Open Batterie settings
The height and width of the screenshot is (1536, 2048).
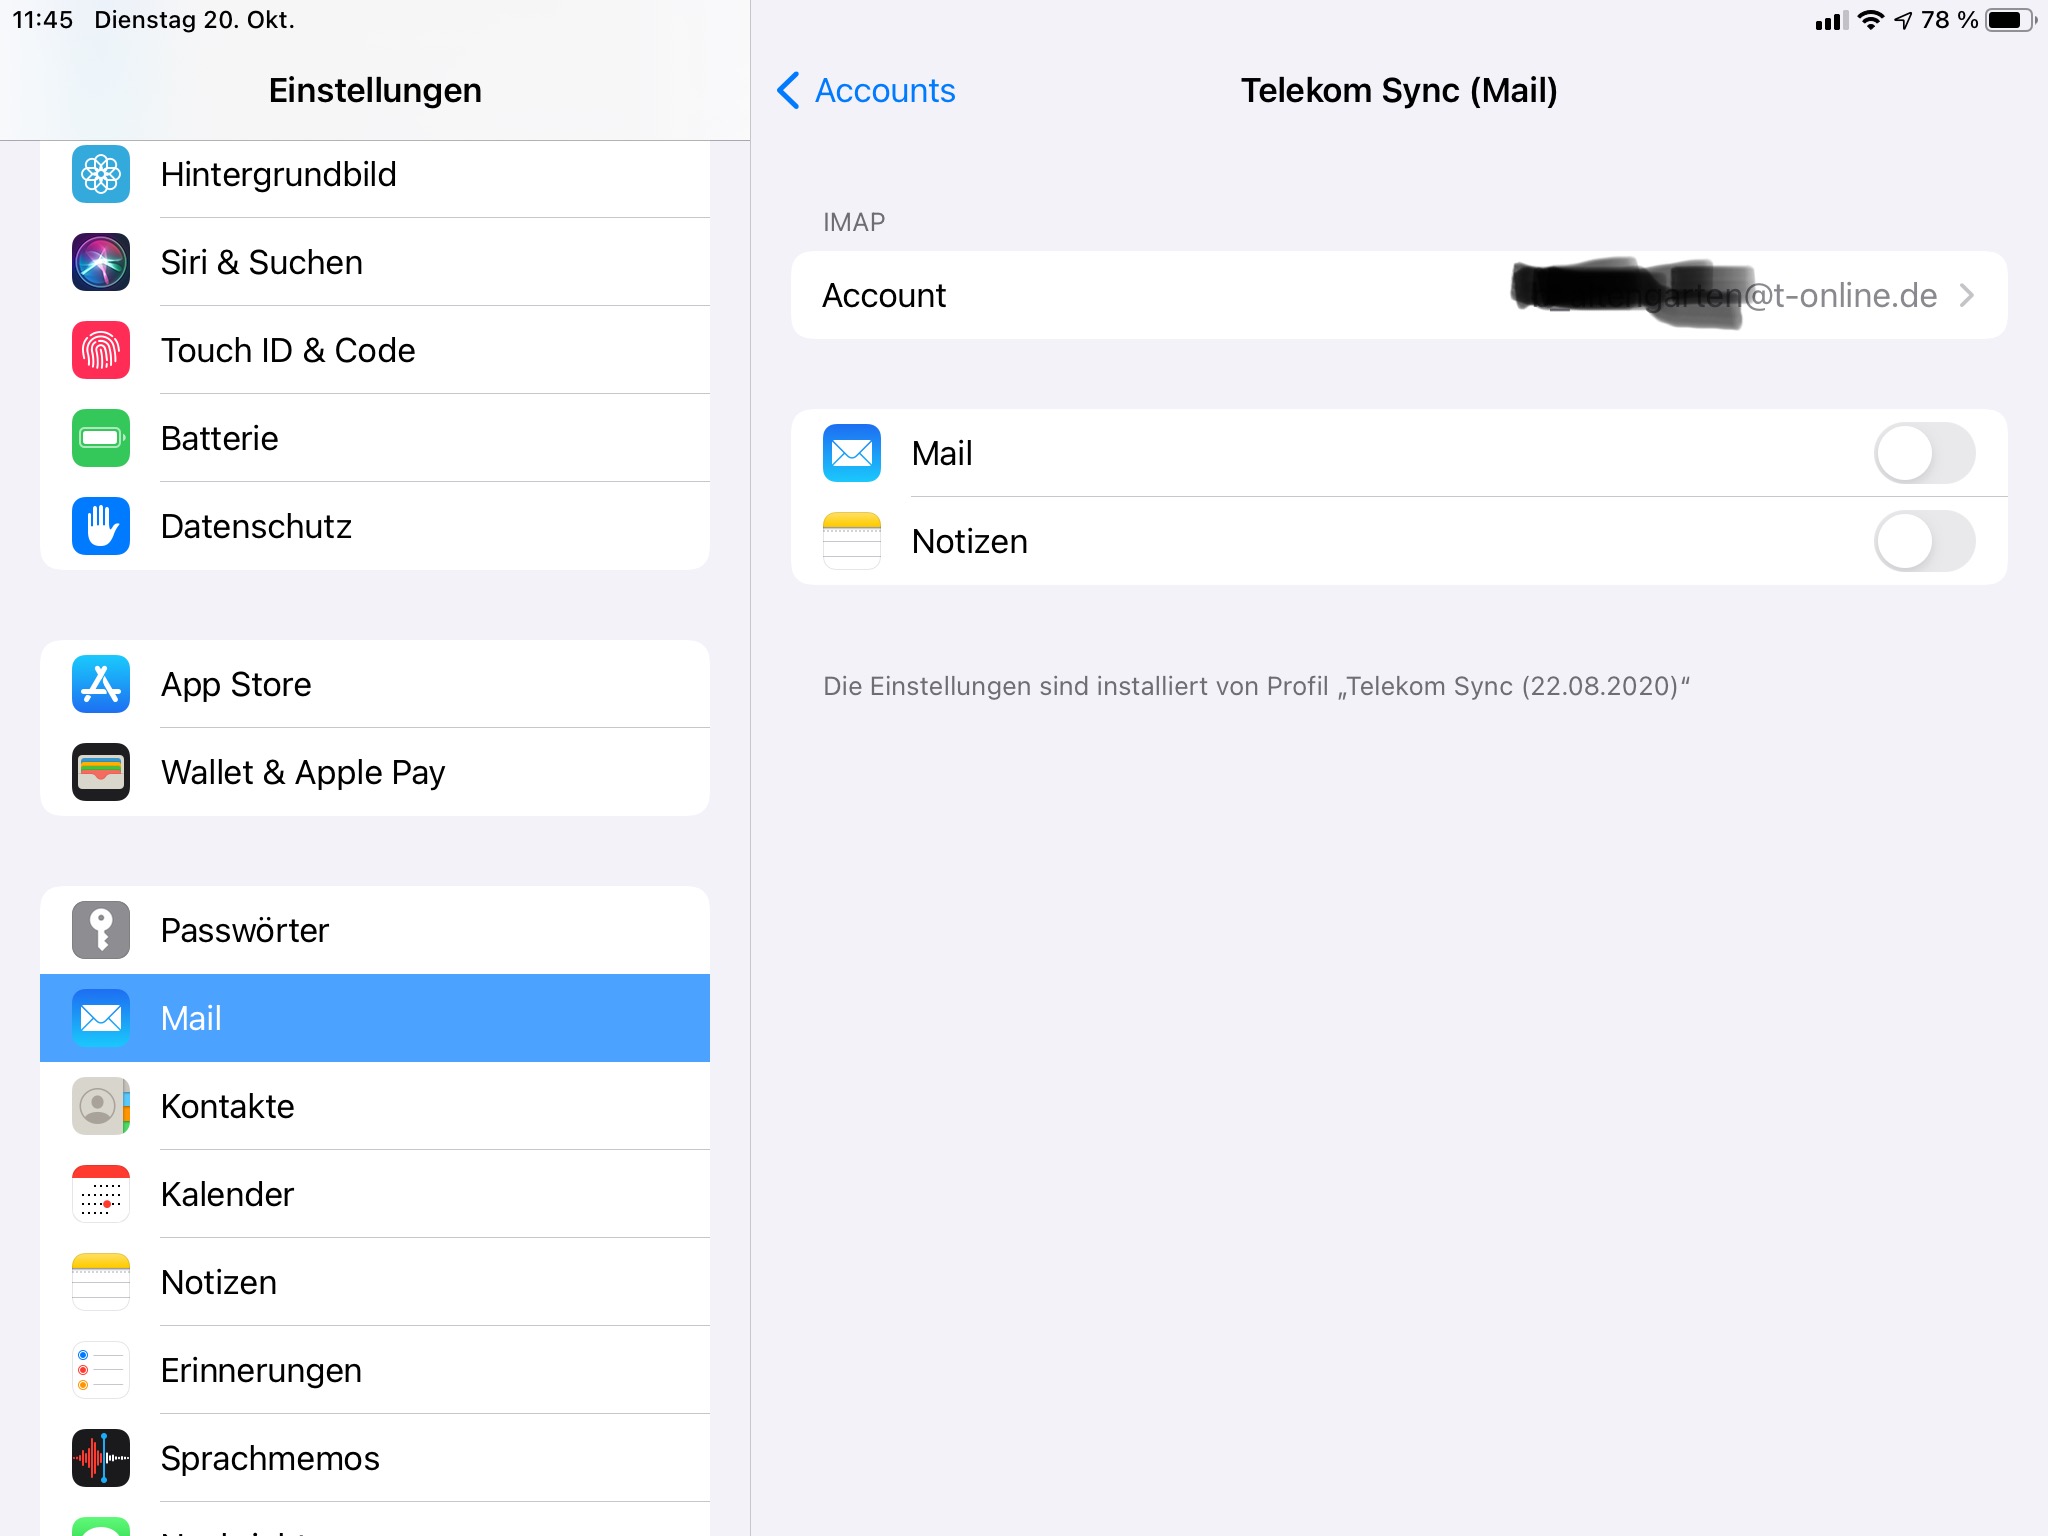[x=375, y=438]
